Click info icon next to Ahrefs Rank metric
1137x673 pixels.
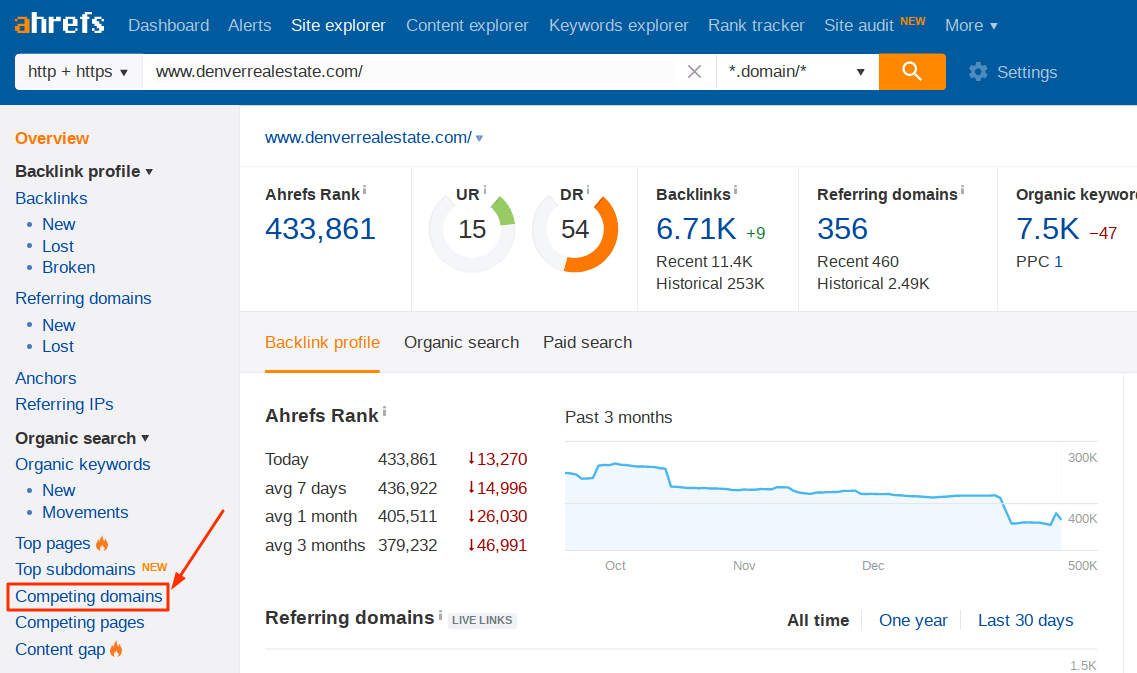tap(364, 190)
